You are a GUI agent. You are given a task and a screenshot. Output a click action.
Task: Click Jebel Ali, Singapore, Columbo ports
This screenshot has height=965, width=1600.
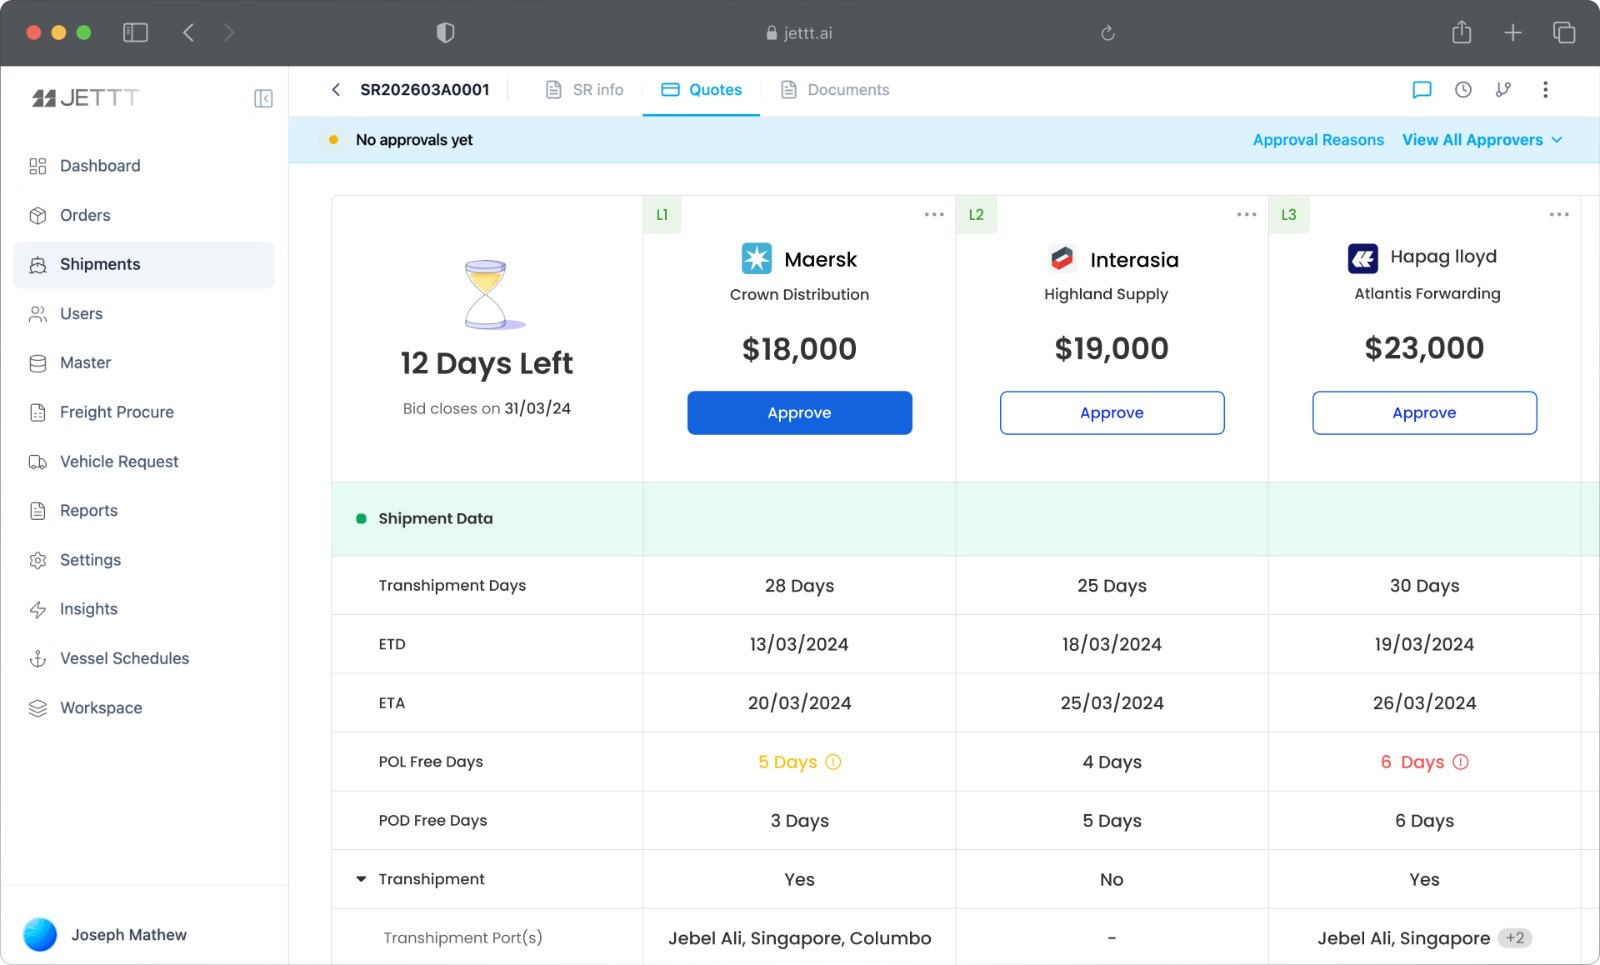[x=800, y=938]
